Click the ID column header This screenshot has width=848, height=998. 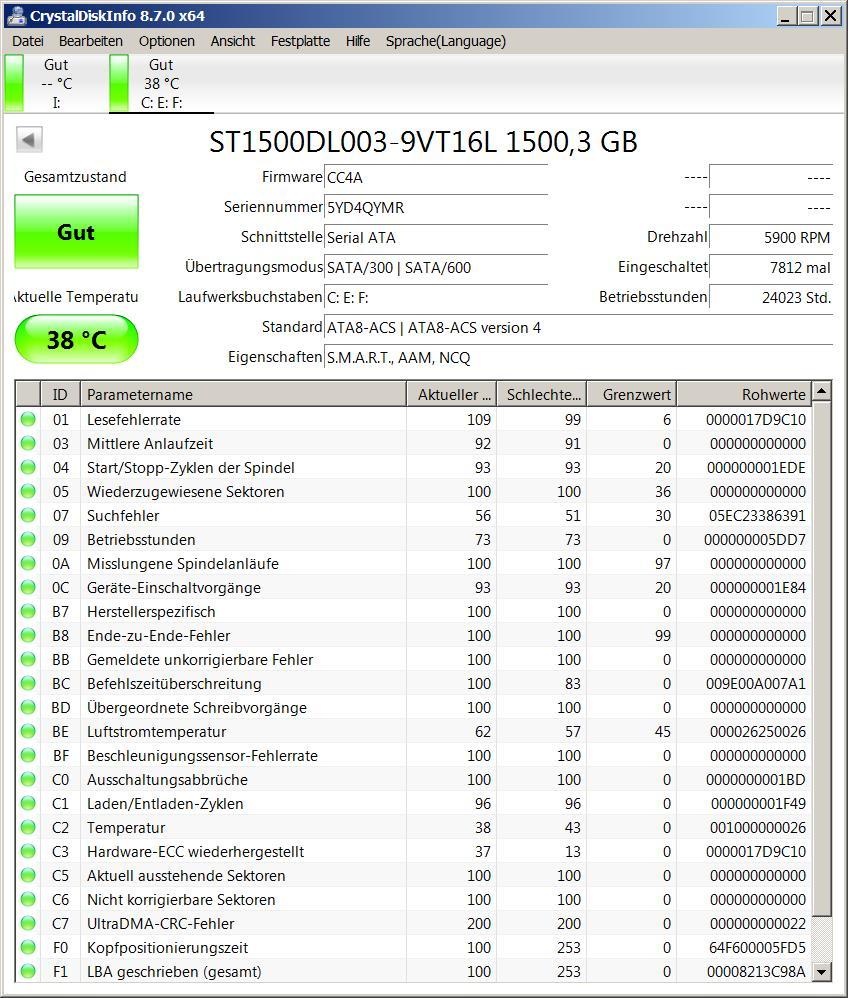pos(60,395)
